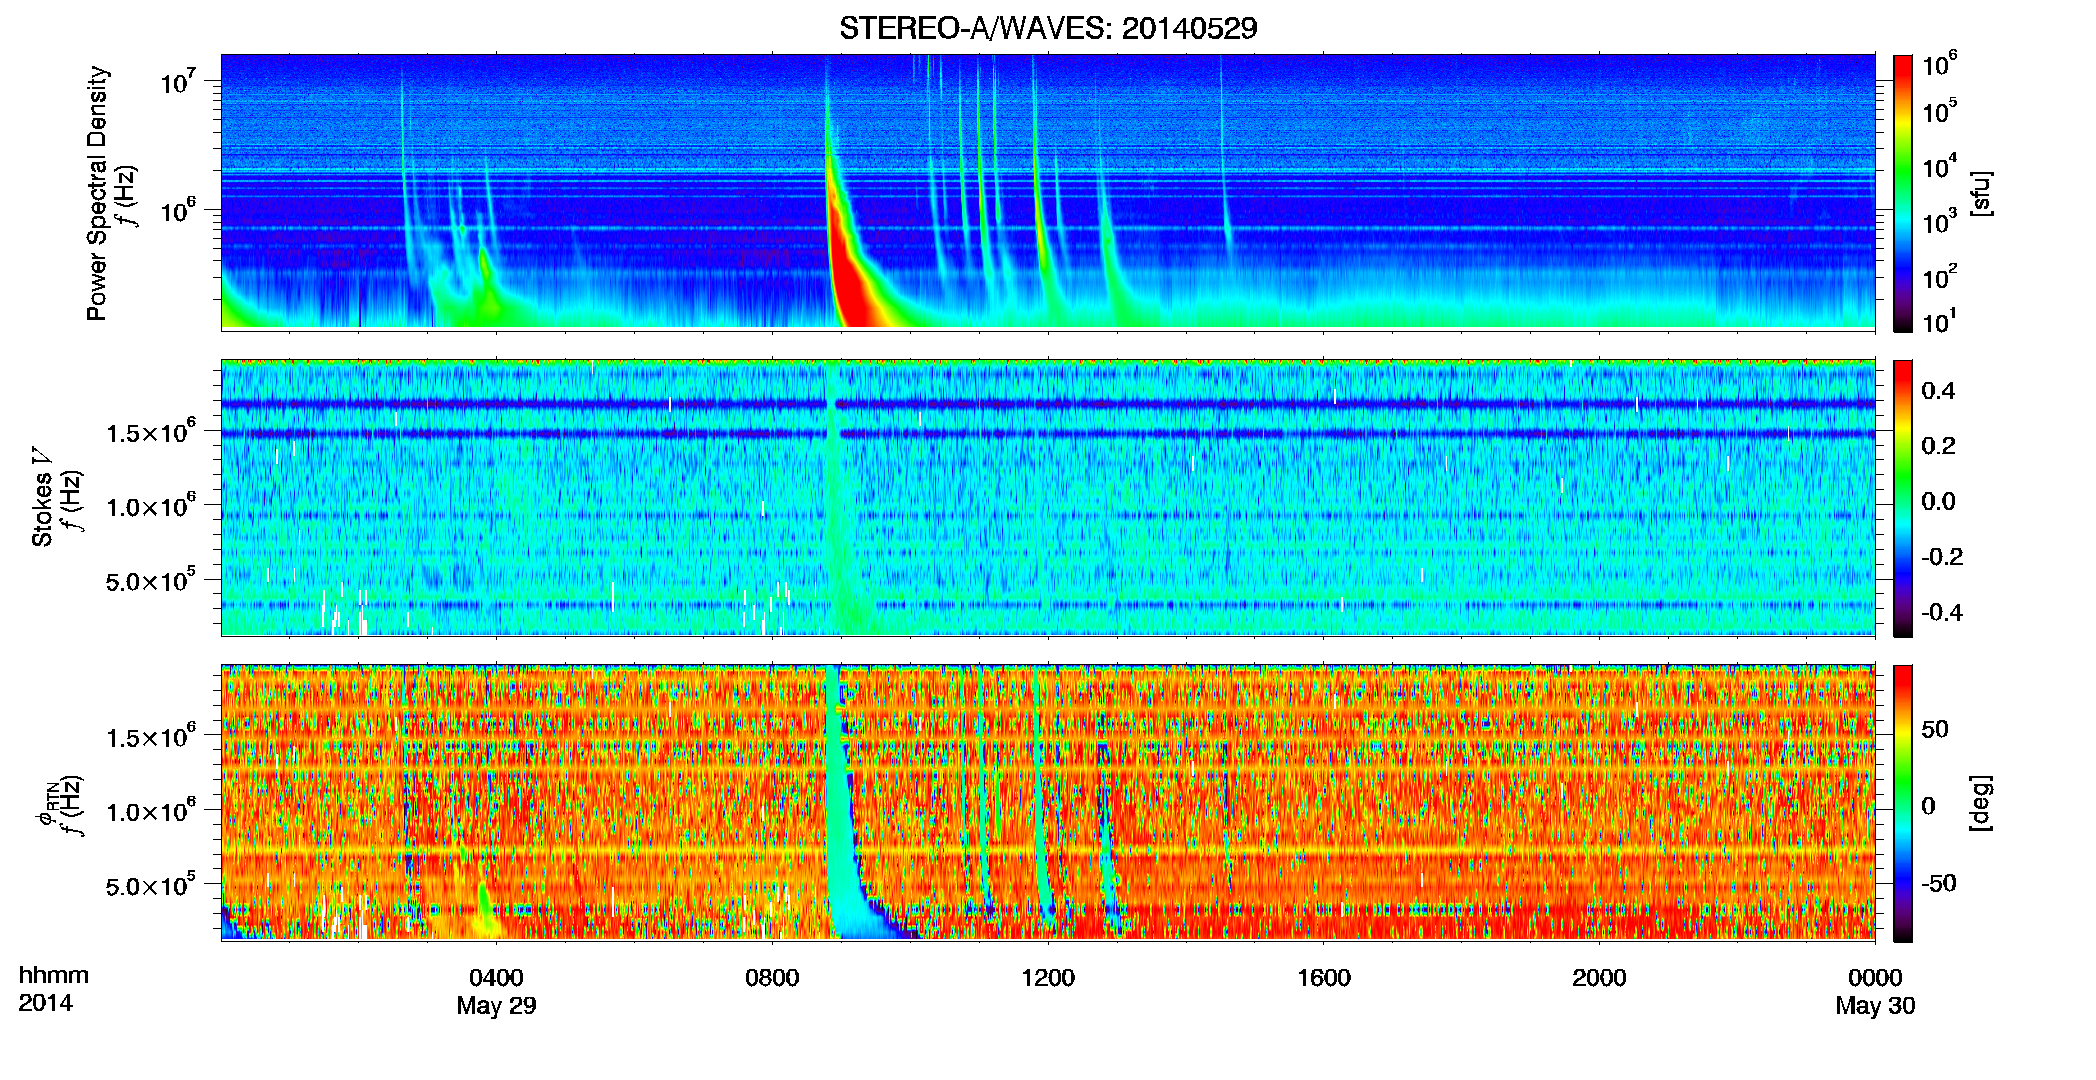Viewport: 2096px width, 1080px height.
Task: Click the STEREO-A/WAVES: 20140529 plot title
Action: coord(1048,28)
